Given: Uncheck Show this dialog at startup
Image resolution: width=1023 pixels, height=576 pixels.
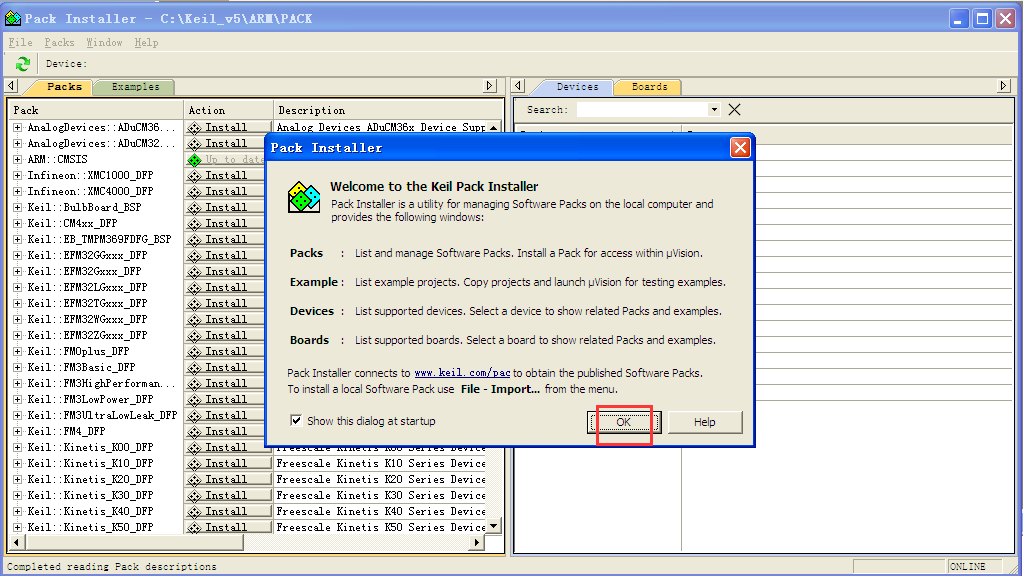Looking at the screenshot, I should coord(296,421).
